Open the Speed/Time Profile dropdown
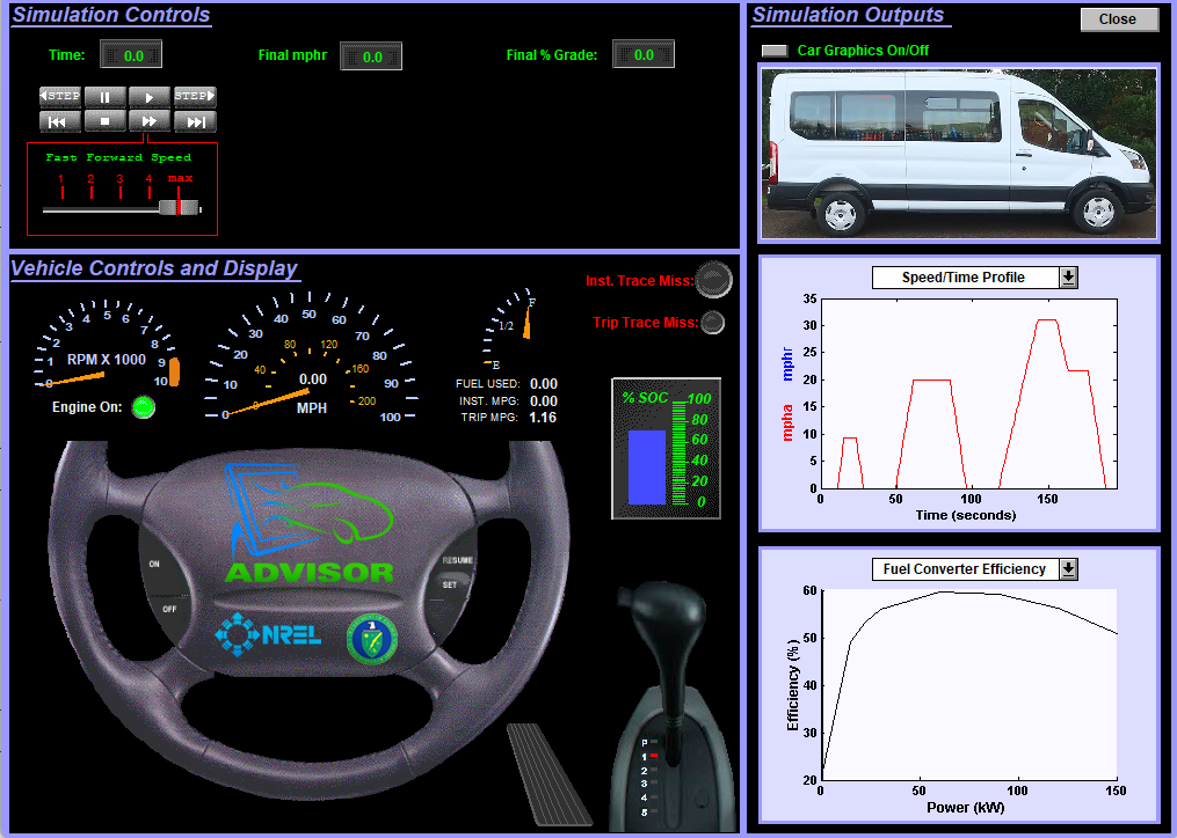Viewport: 1177px width, 838px height. coord(1068,278)
